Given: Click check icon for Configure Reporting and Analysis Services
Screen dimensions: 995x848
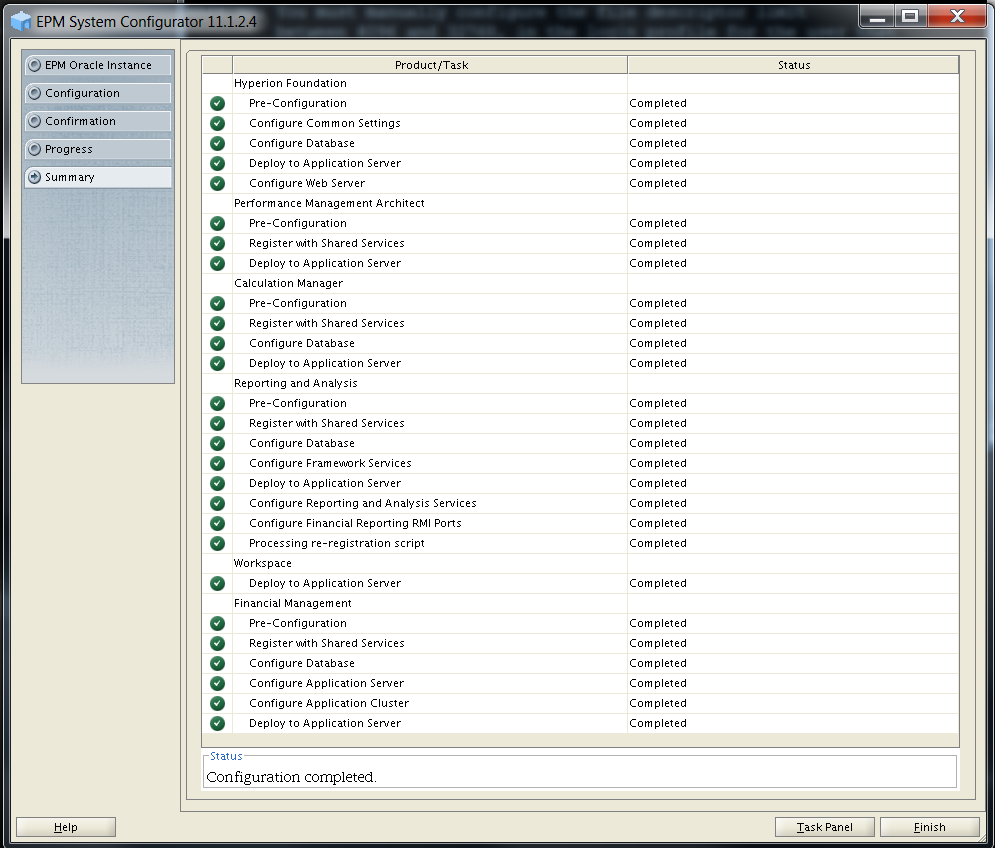Looking at the screenshot, I should 217,503.
